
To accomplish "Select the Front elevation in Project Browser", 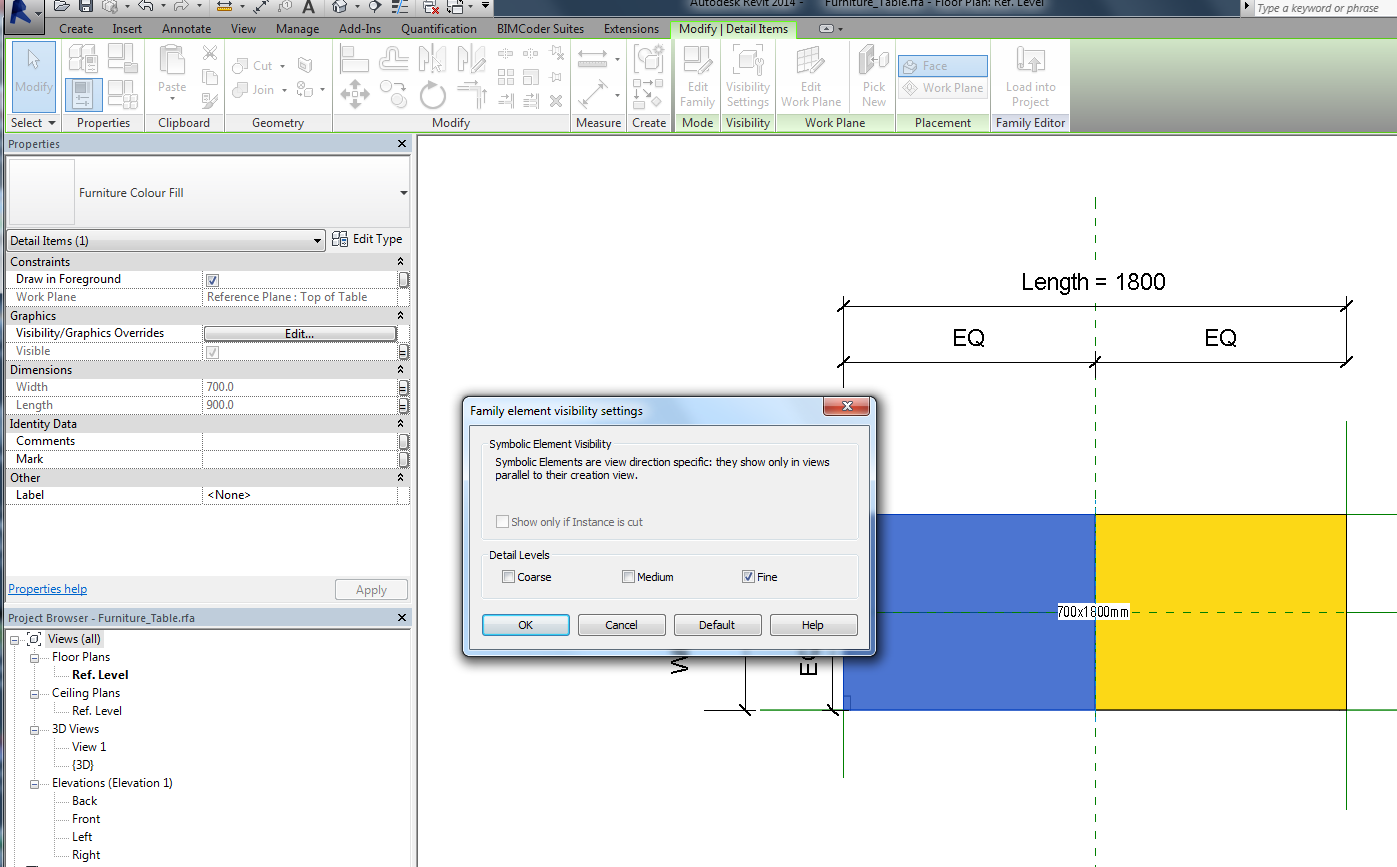I will point(86,819).
